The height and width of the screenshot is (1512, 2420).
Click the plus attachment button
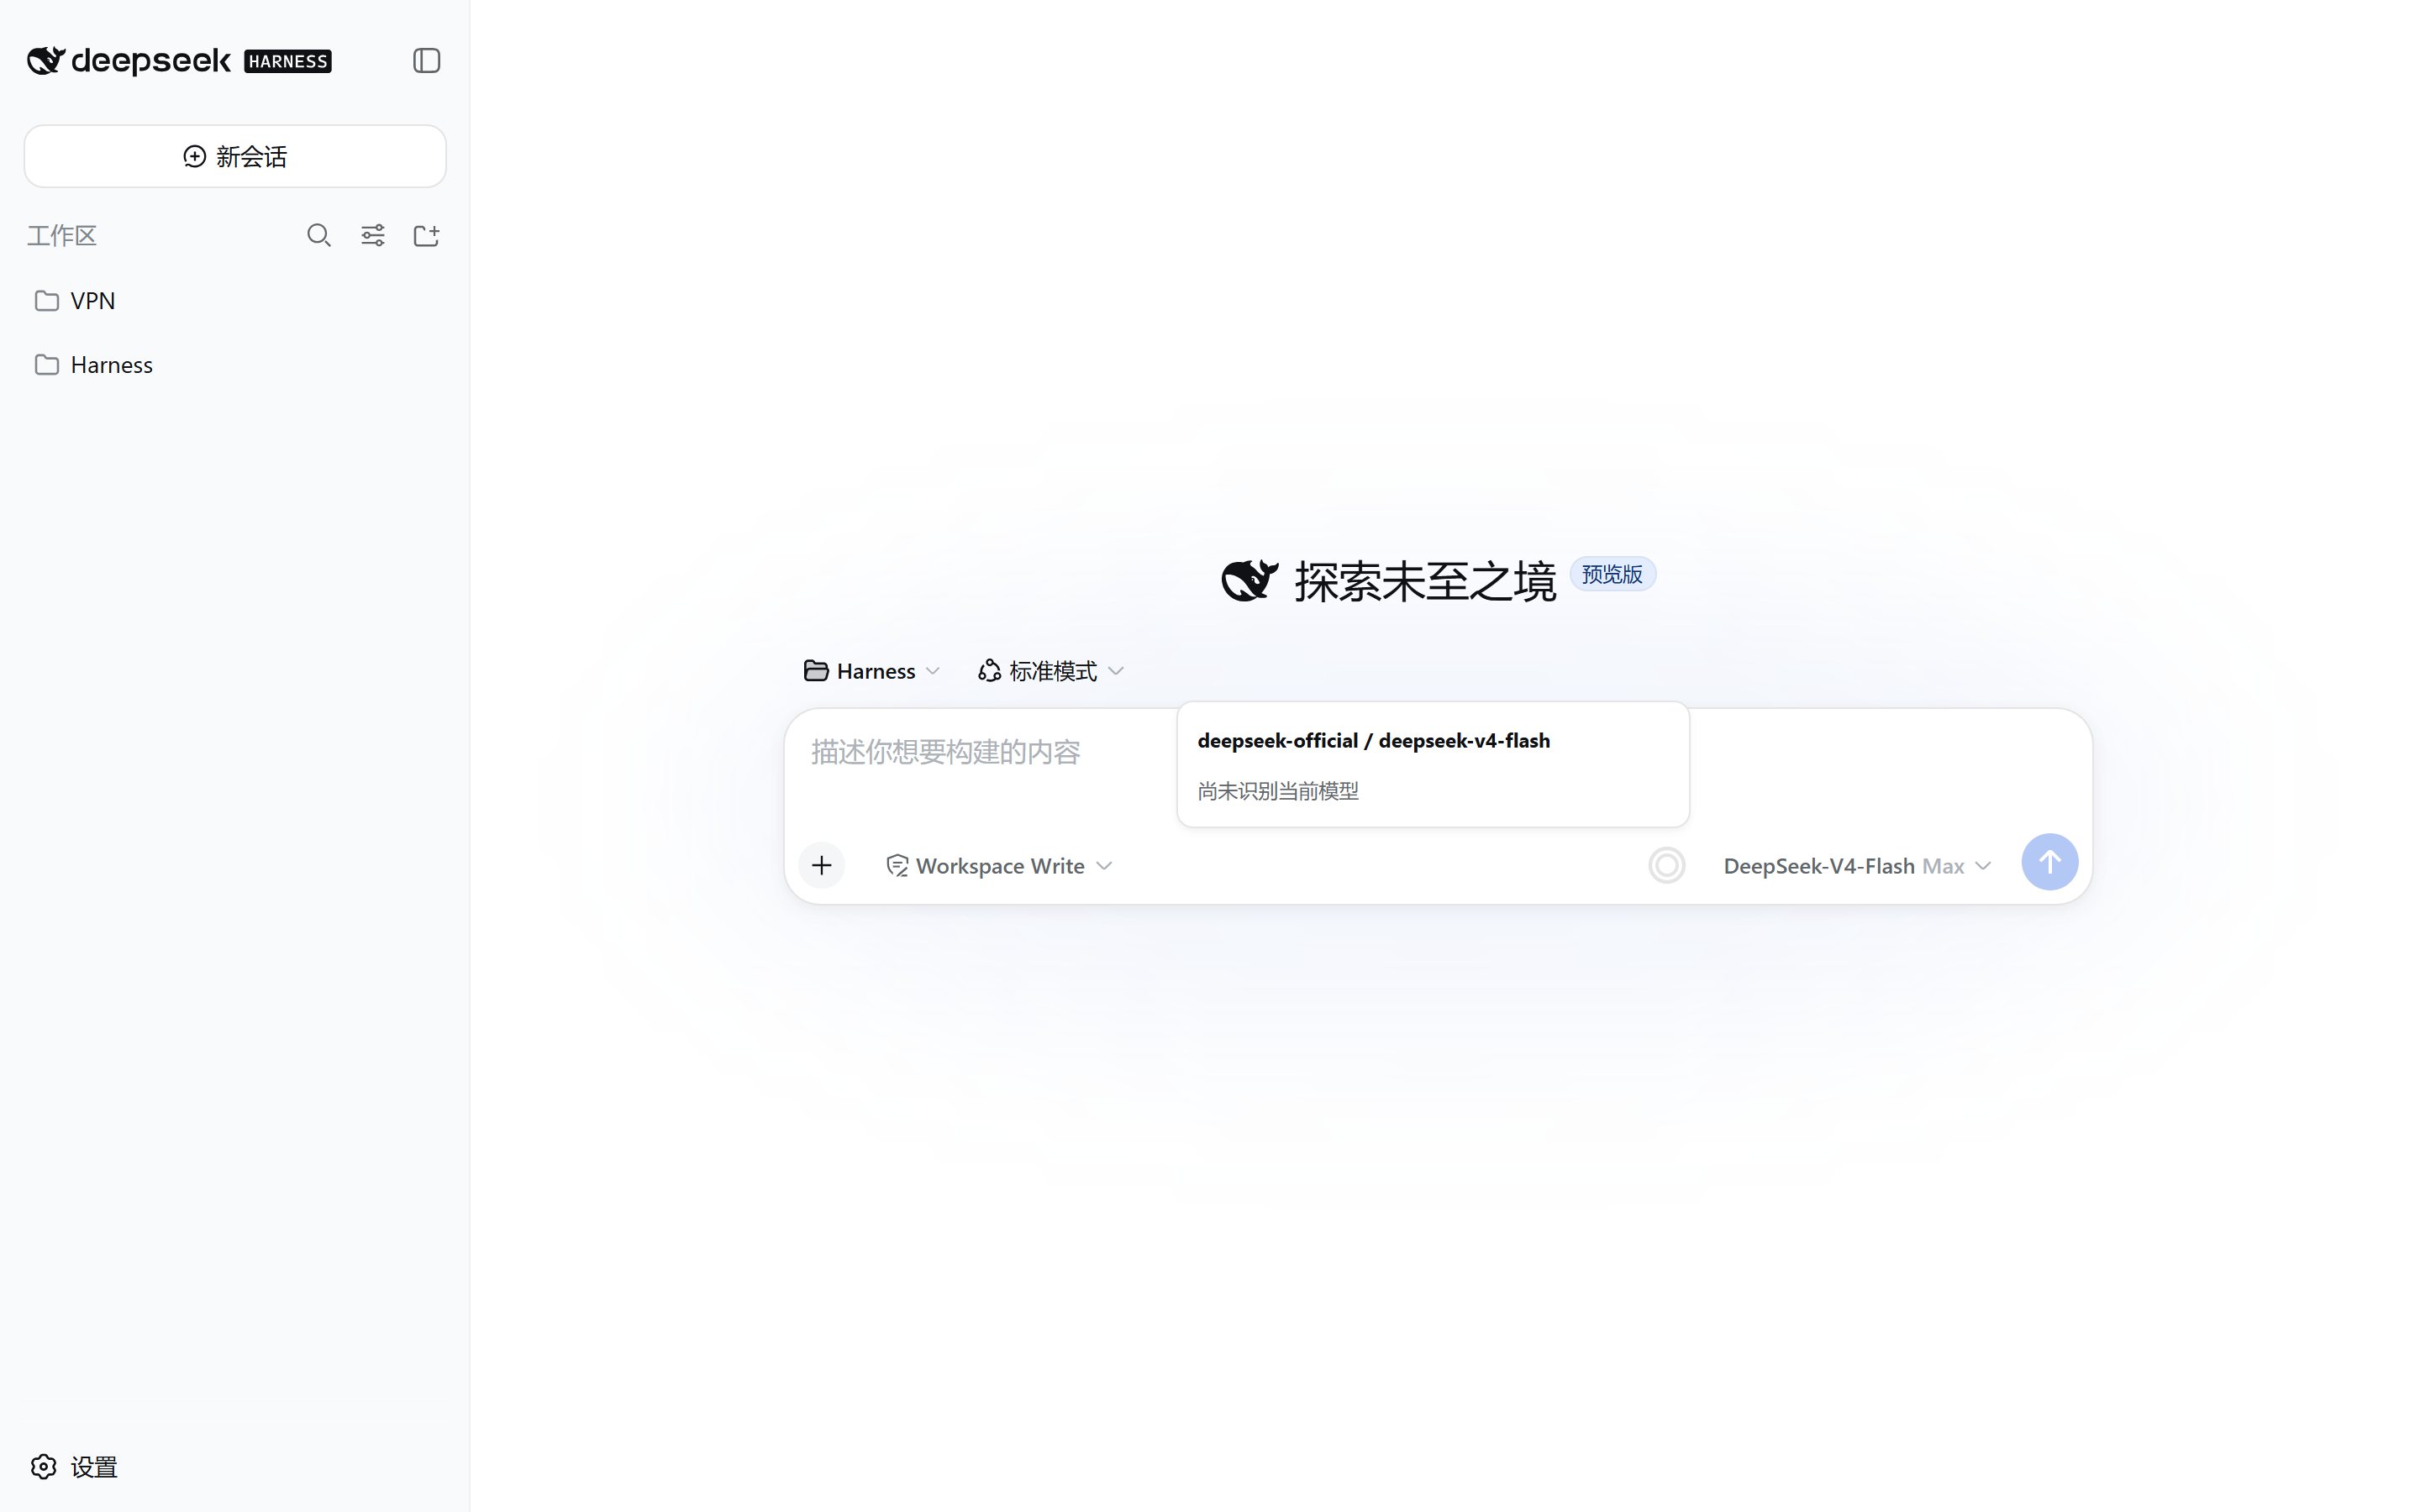tap(822, 865)
